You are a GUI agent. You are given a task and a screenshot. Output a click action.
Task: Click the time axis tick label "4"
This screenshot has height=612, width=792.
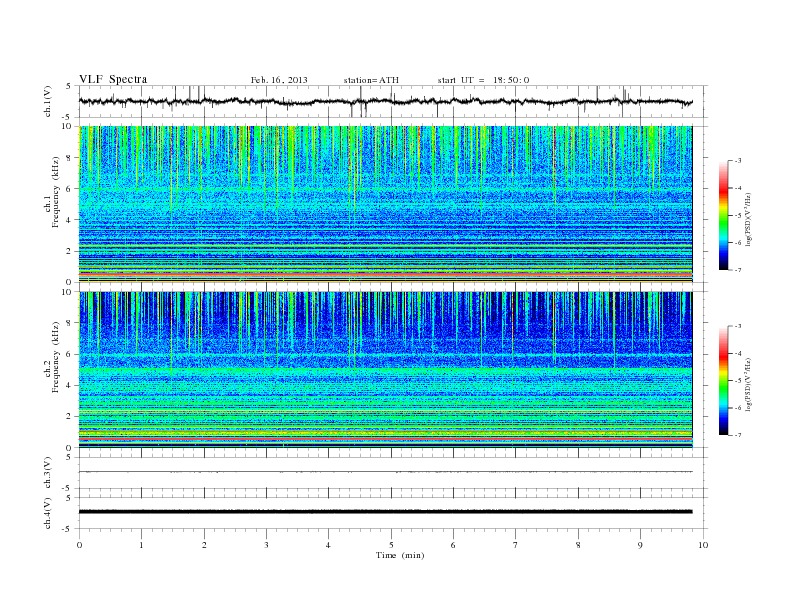click(x=328, y=545)
